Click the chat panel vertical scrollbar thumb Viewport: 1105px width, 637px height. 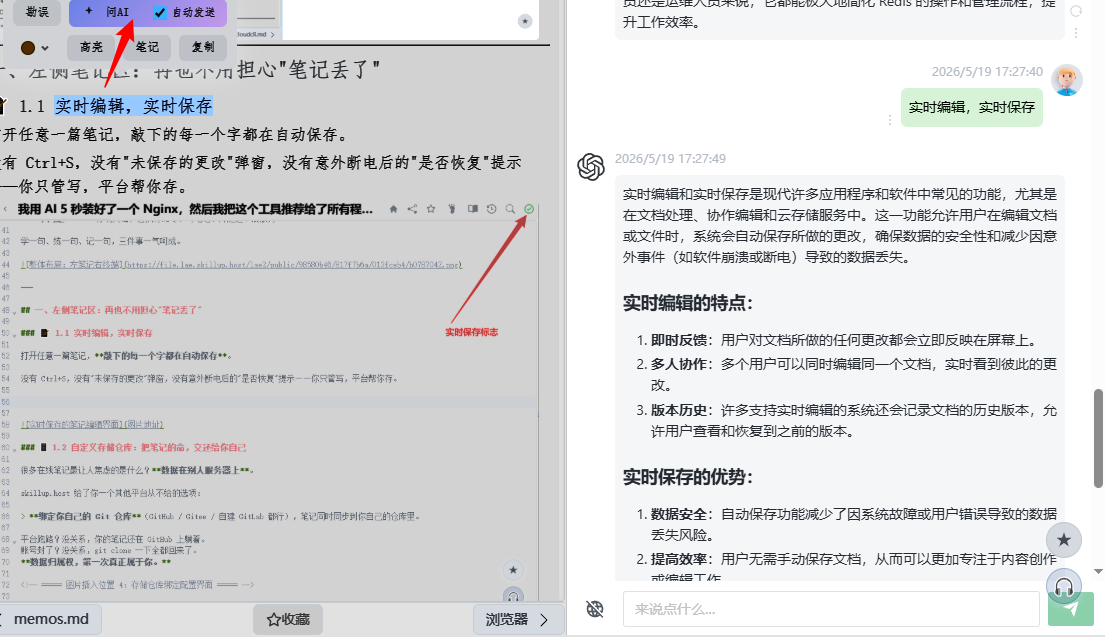pyautogui.click(x=1099, y=438)
